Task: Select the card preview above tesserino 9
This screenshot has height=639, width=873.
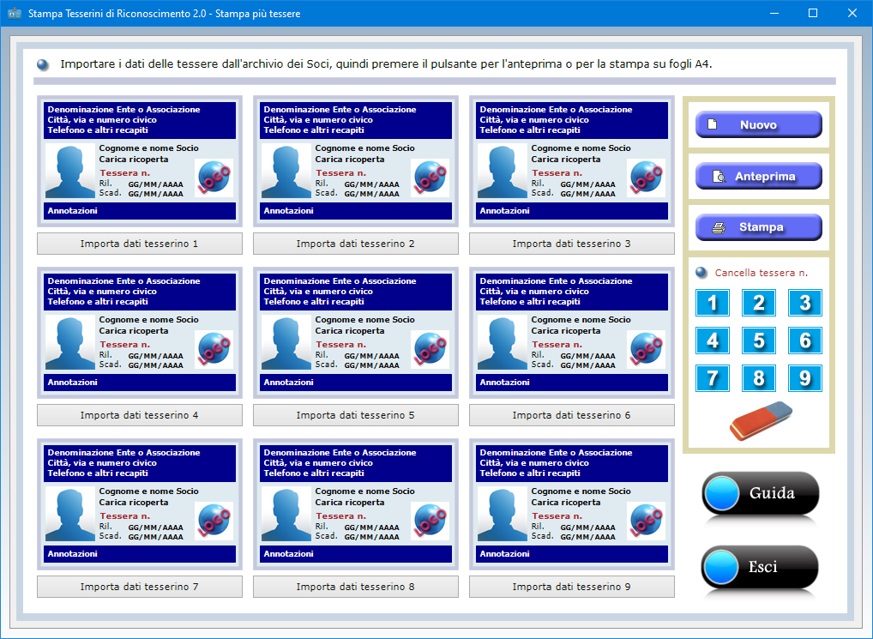Action: pos(572,504)
